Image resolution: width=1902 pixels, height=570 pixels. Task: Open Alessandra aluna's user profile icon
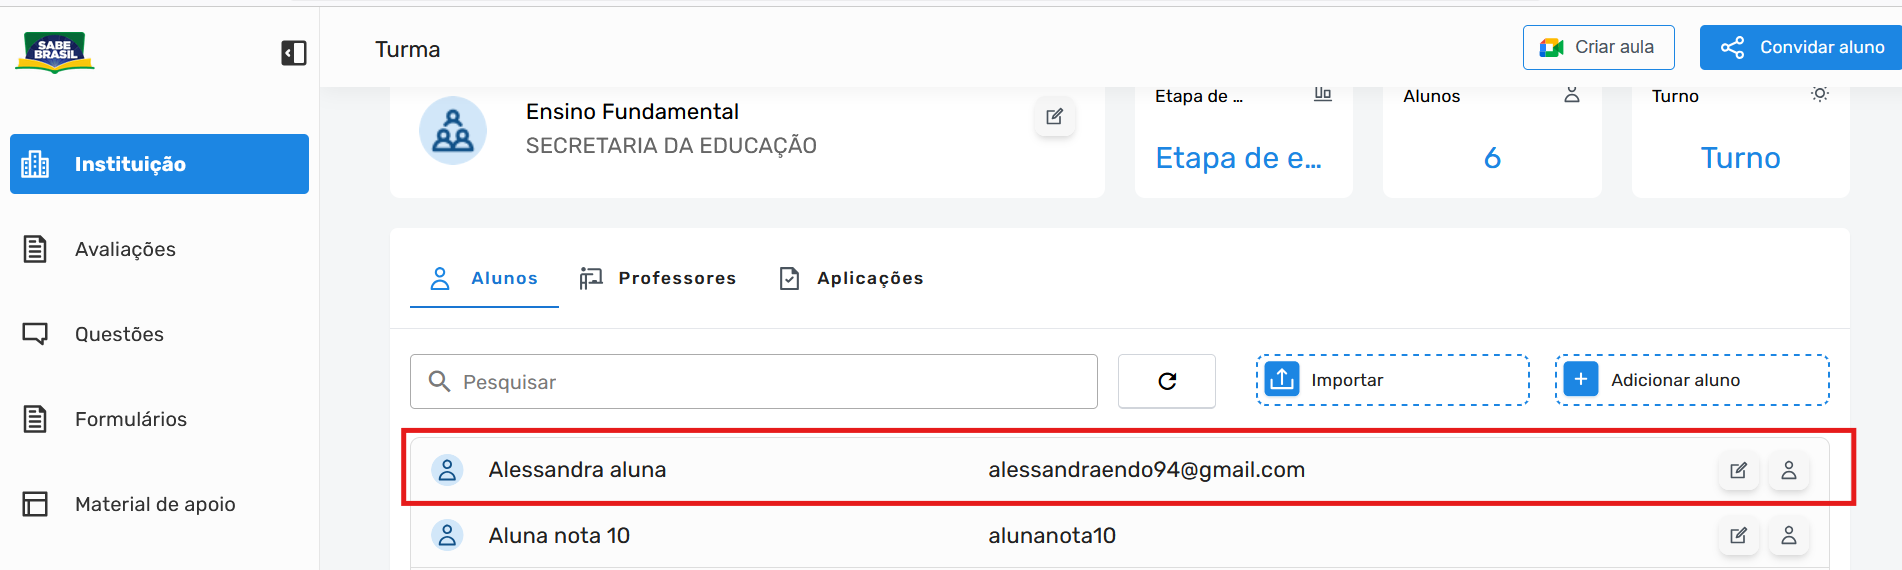(x=1789, y=470)
